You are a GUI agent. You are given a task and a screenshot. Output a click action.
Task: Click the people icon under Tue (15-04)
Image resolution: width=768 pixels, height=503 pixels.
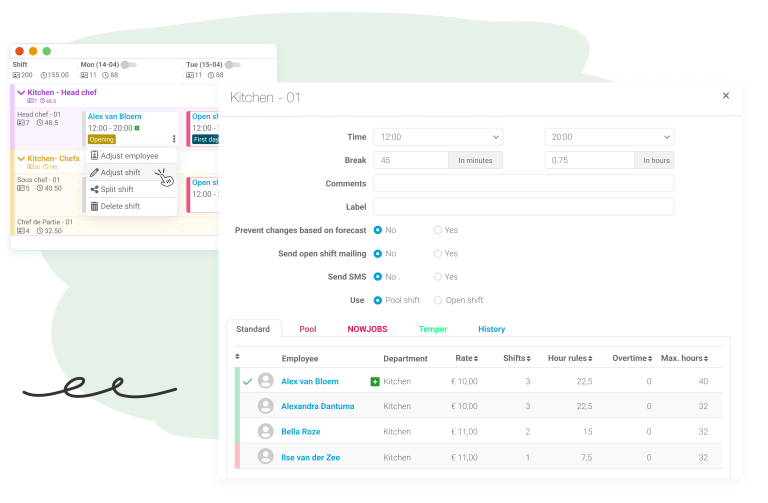click(x=190, y=75)
